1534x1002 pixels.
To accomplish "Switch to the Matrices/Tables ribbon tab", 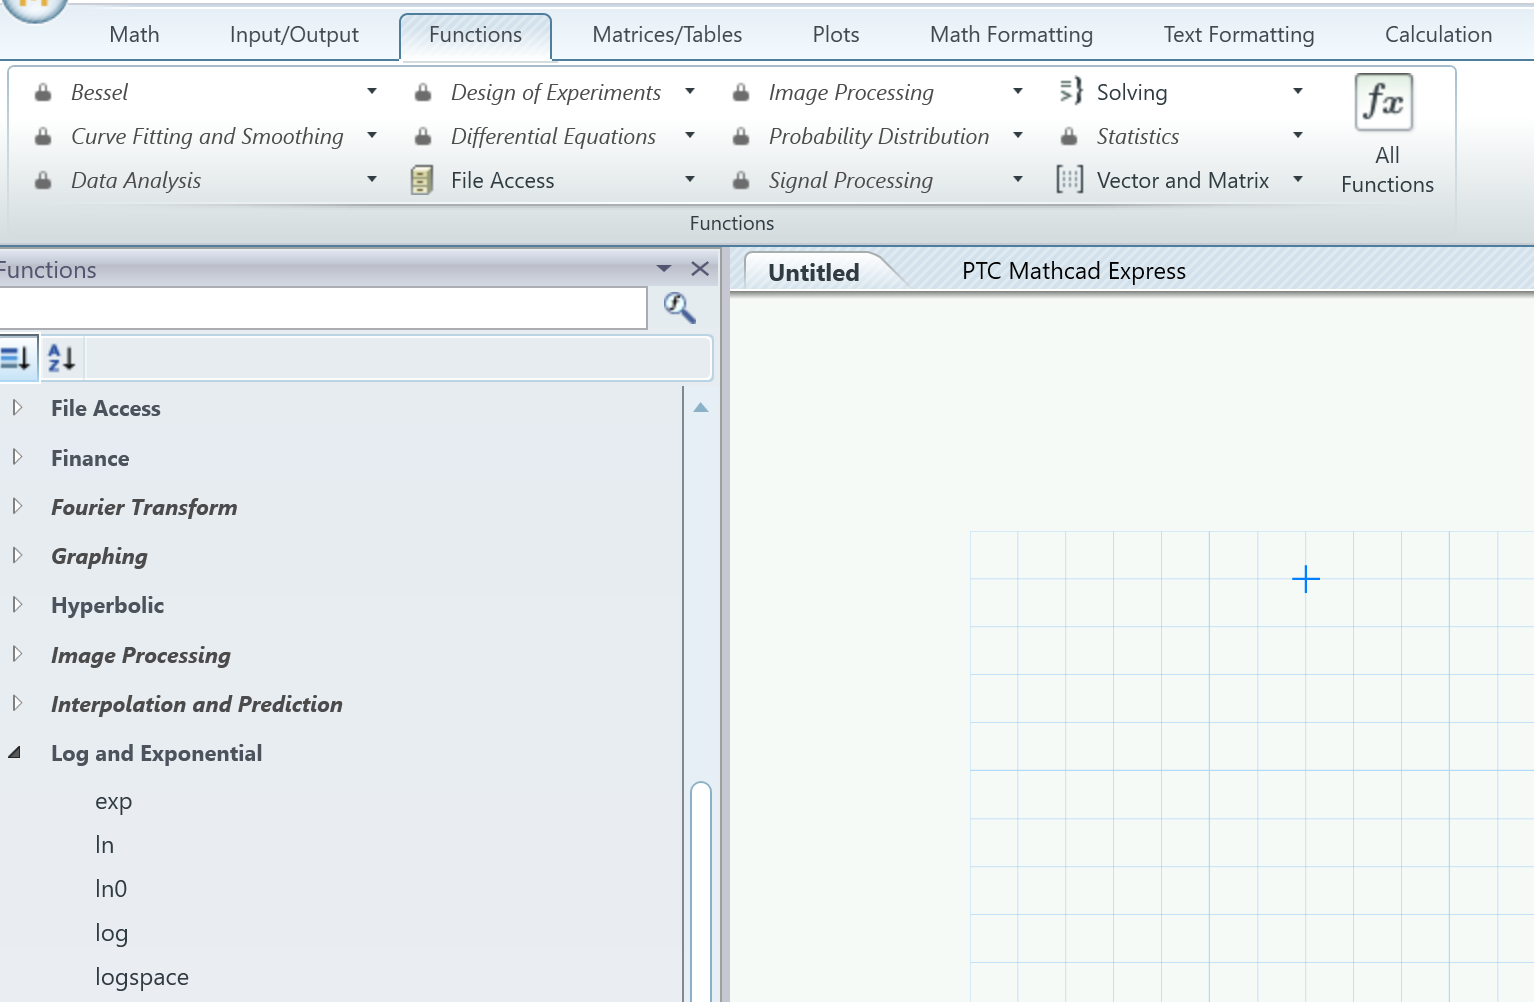I will [x=667, y=35].
